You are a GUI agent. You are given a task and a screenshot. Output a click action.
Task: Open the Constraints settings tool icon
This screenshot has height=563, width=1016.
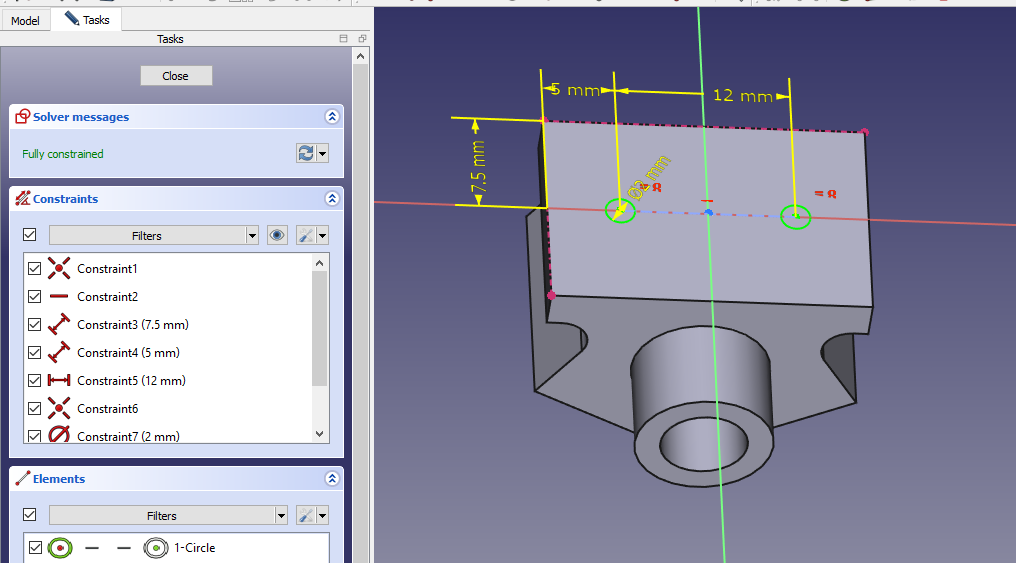pos(307,236)
